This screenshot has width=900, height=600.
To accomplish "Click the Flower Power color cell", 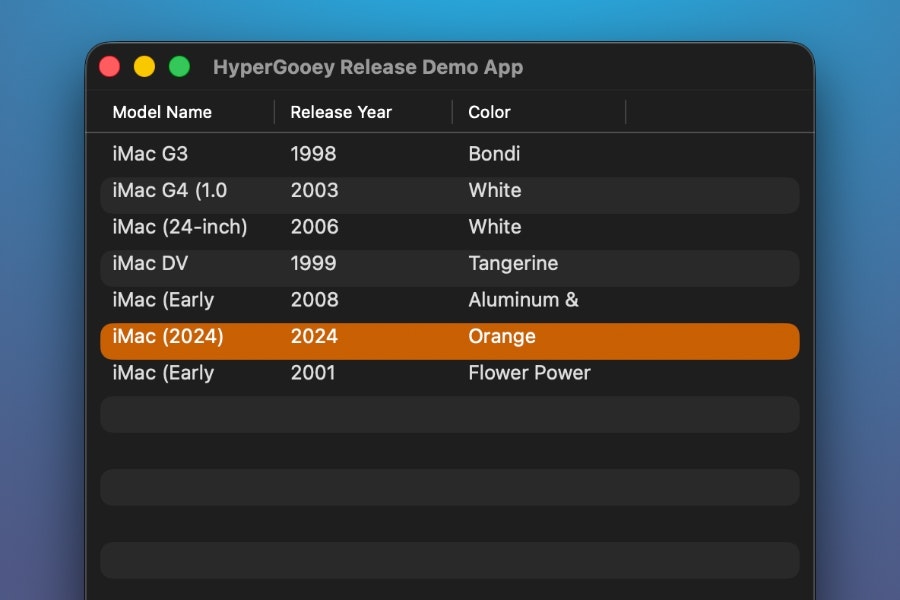I will (x=529, y=373).
